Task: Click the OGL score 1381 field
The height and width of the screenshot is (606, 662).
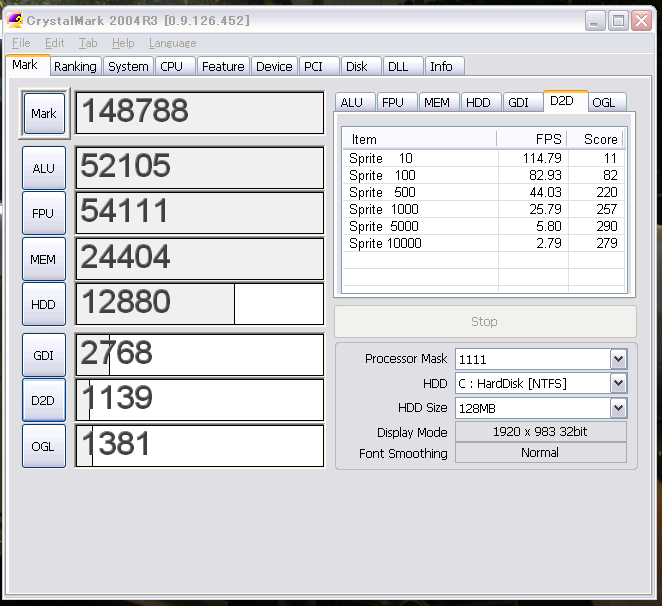Action: tap(200, 446)
